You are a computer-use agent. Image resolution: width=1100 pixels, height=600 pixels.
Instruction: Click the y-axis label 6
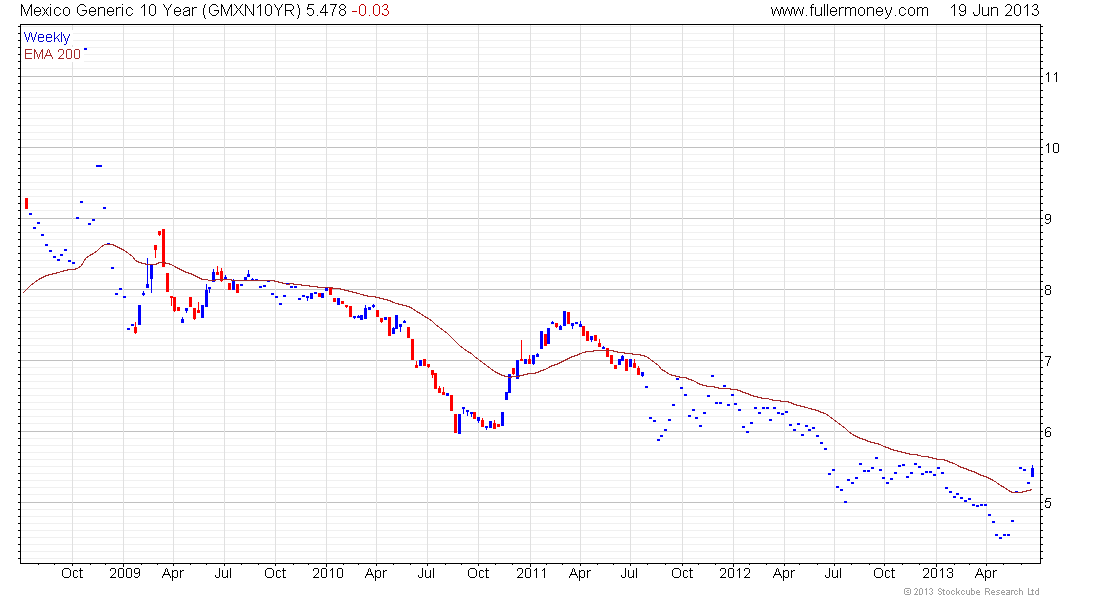[1048, 432]
